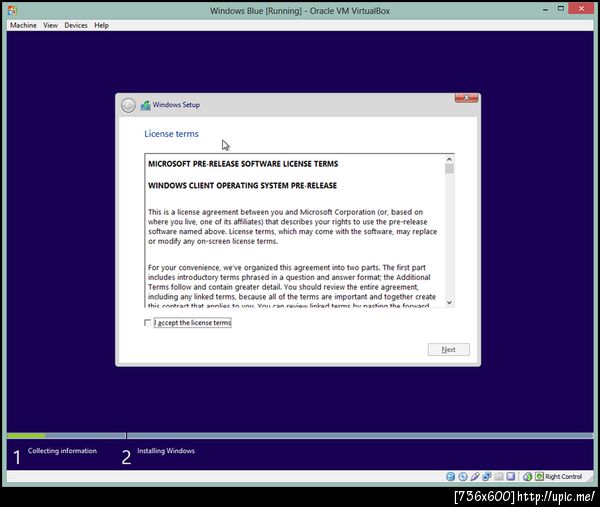This screenshot has width=600, height=507.
Task: Click the hard disk activity status icon
Action: 450,476
